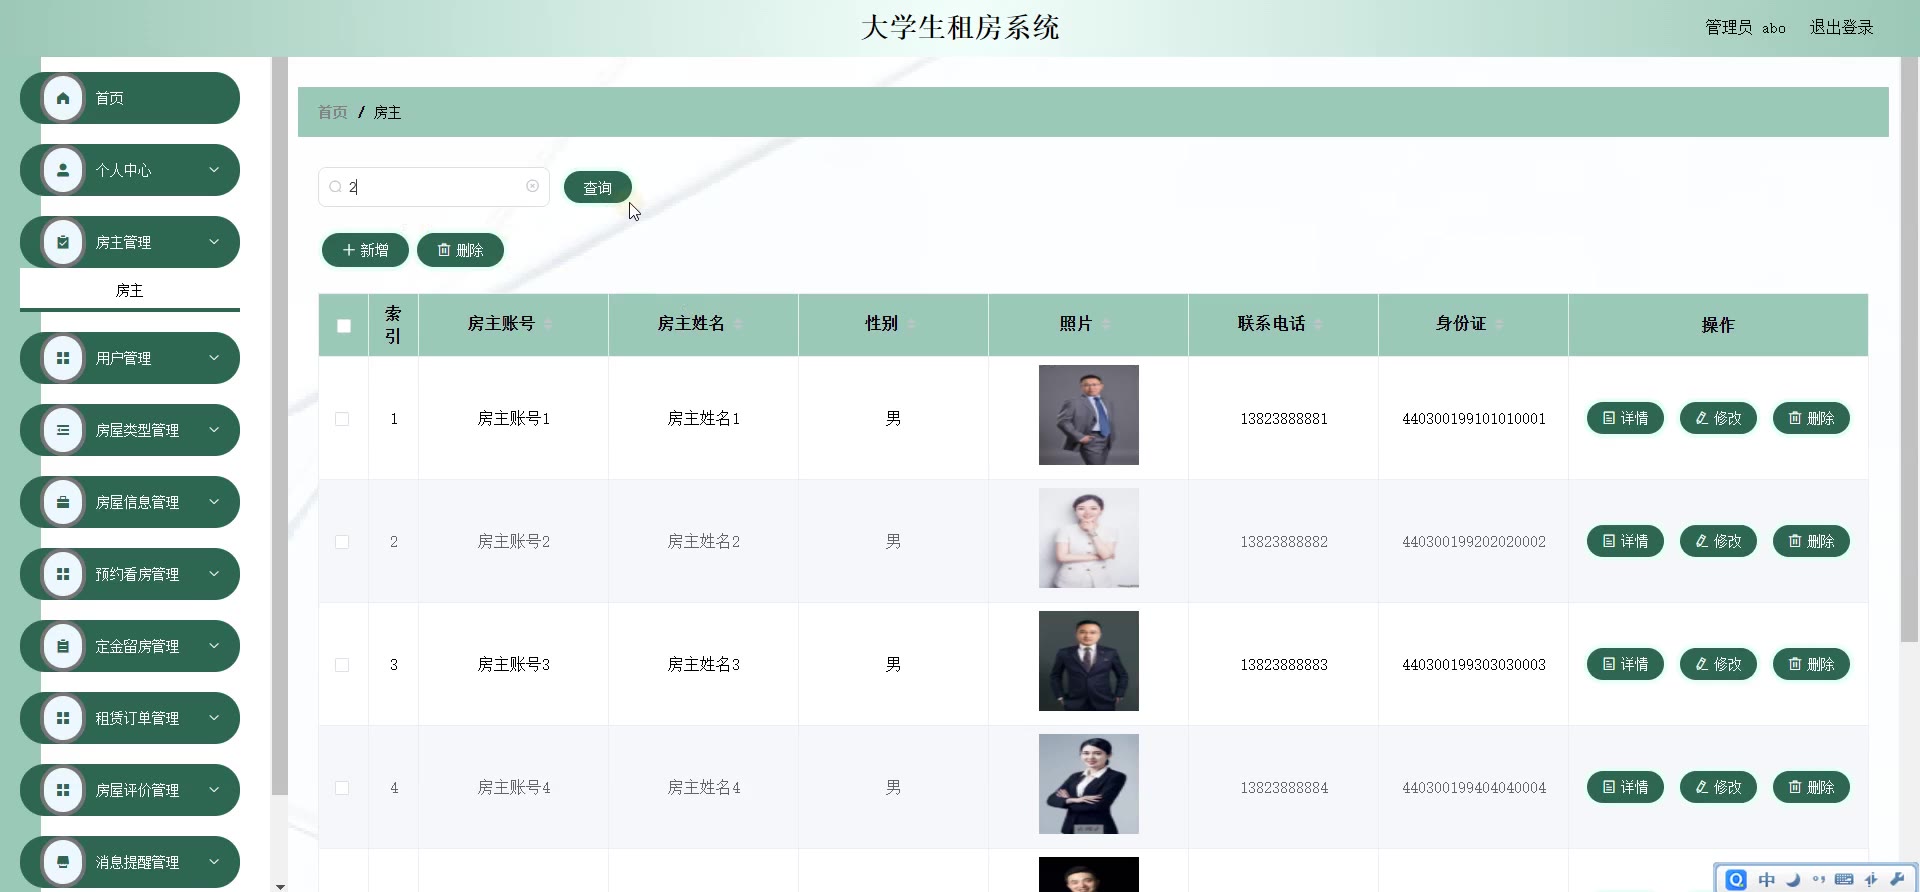Collapse the 房主管理 menu chevron
The height and width of the screenshot is (892, 1920).
point(214,242)
